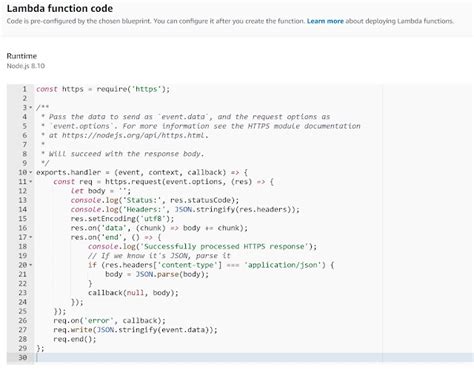The width and height of the screenshot is (474, 369).
Task: Click line number 29 in the gutter
Action: [x=22, y=348]
